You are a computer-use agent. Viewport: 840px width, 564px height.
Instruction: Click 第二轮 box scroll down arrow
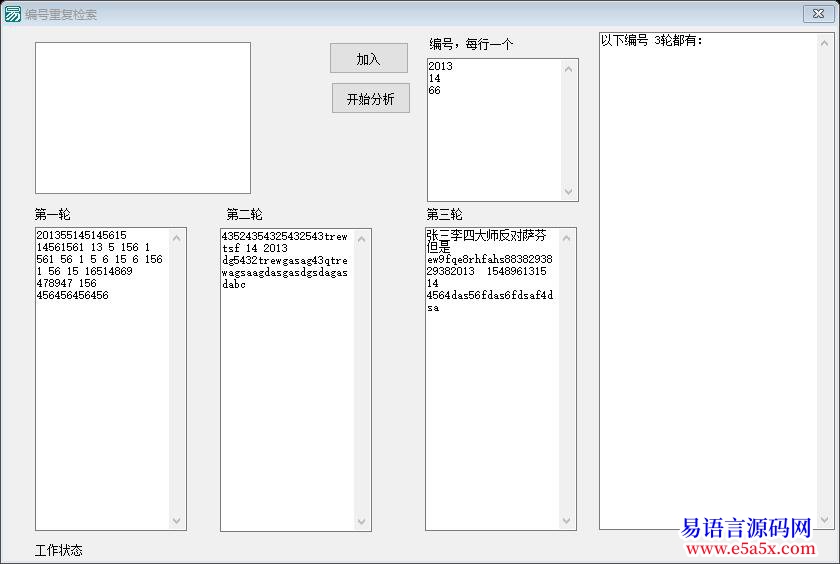362,521
